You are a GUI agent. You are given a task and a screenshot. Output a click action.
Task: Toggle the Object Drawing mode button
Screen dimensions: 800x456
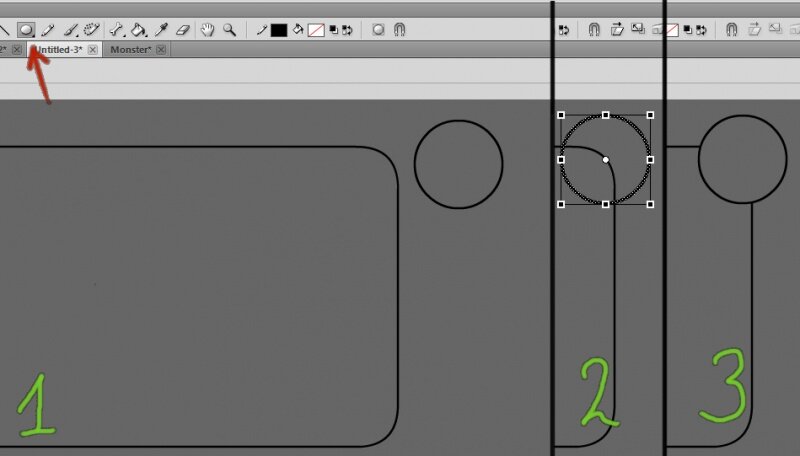pos(378,30)
